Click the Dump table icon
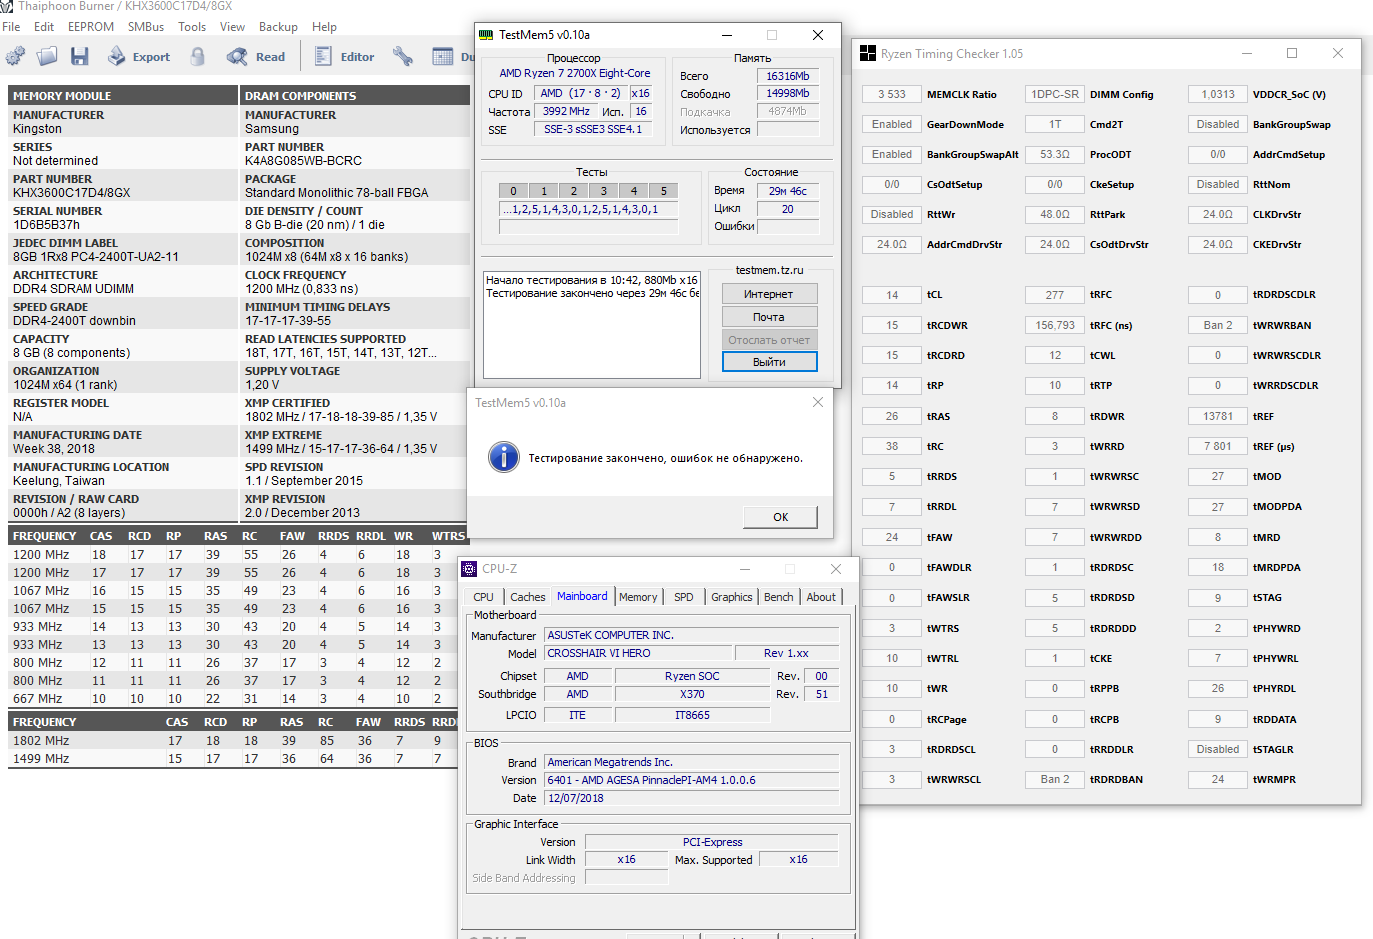The width and height of the screenshot is (1373, 939). click(443, 57)
